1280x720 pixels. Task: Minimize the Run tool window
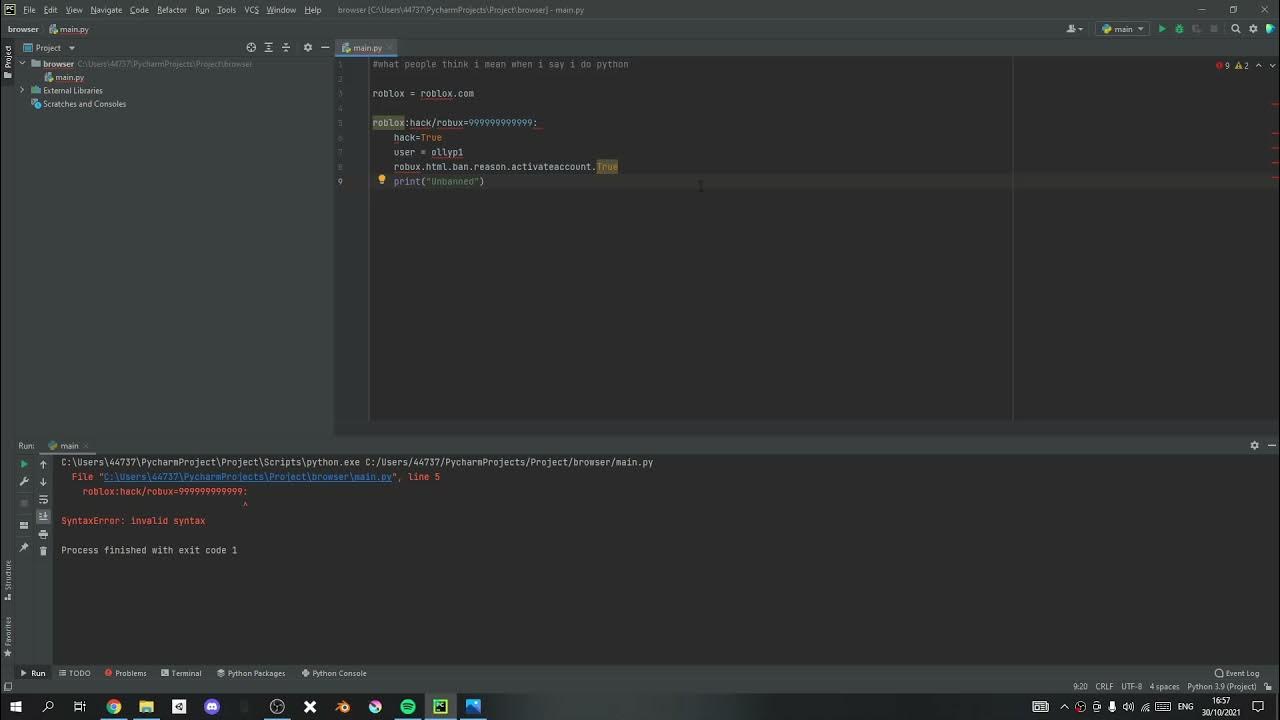1271,445
